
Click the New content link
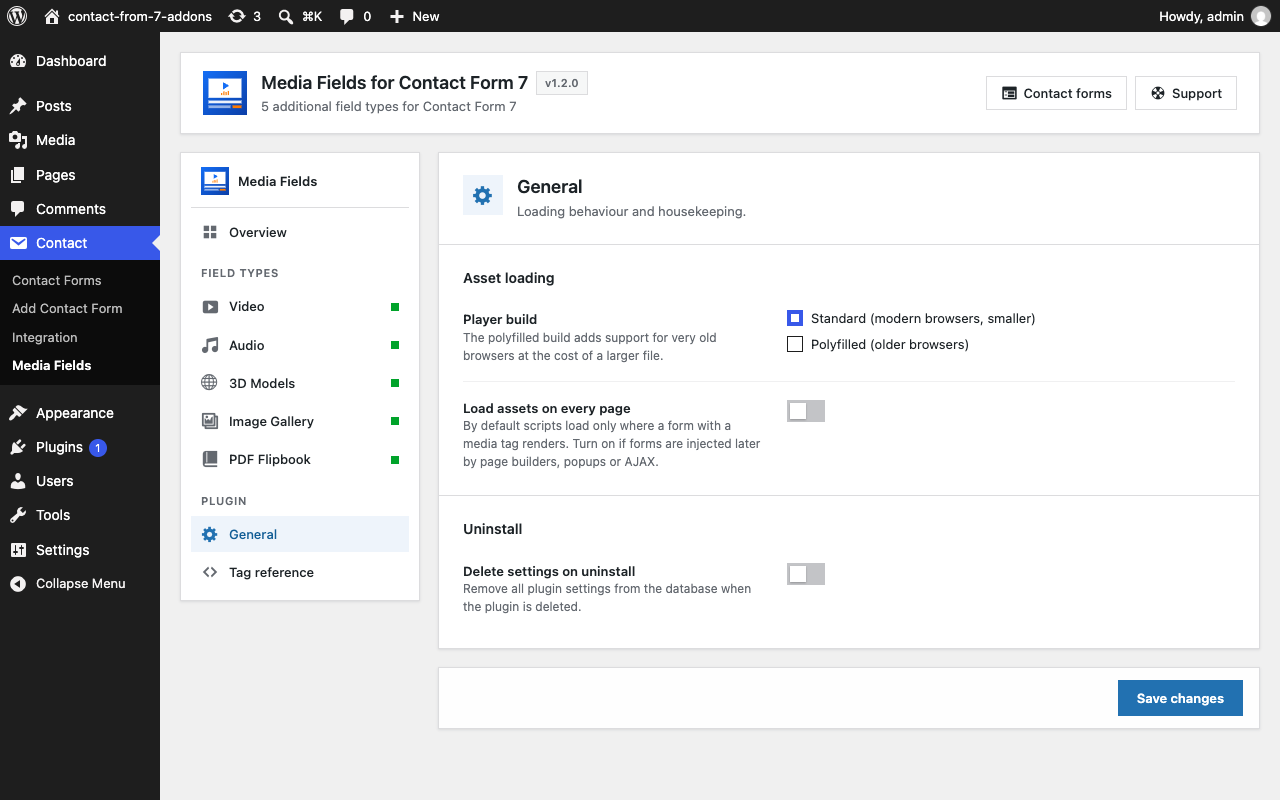(x=414, y=16)
